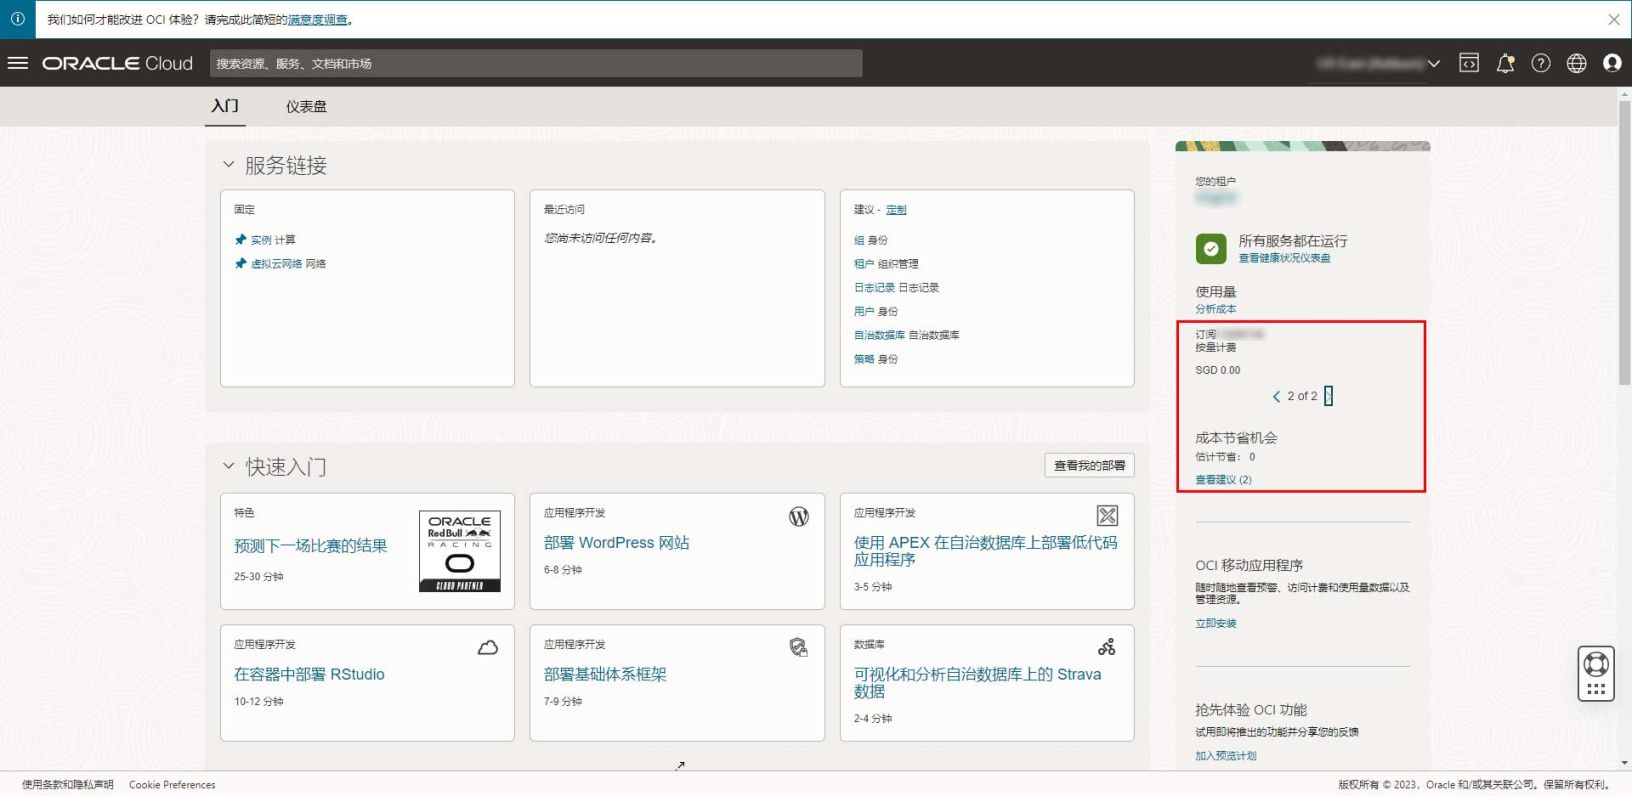This screenshot has height=796, width=1632.
Task: Open the region selector dropdown
Action: [1379, 63]
